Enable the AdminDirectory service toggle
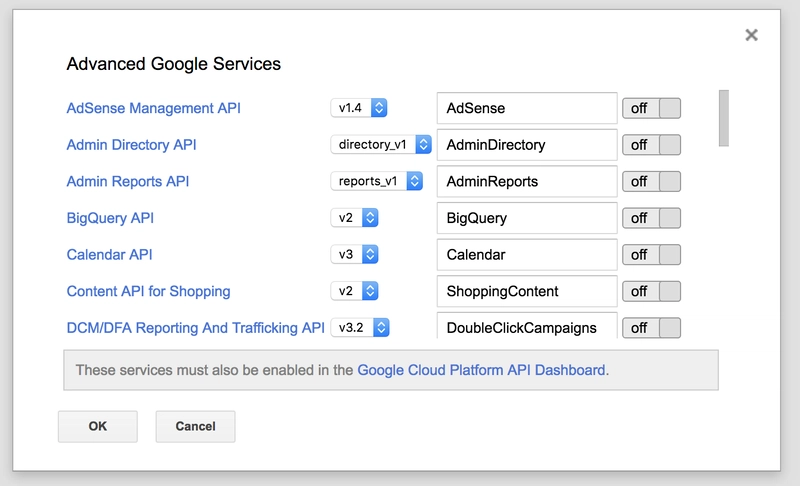800x486 pixels. click(652, 145)
